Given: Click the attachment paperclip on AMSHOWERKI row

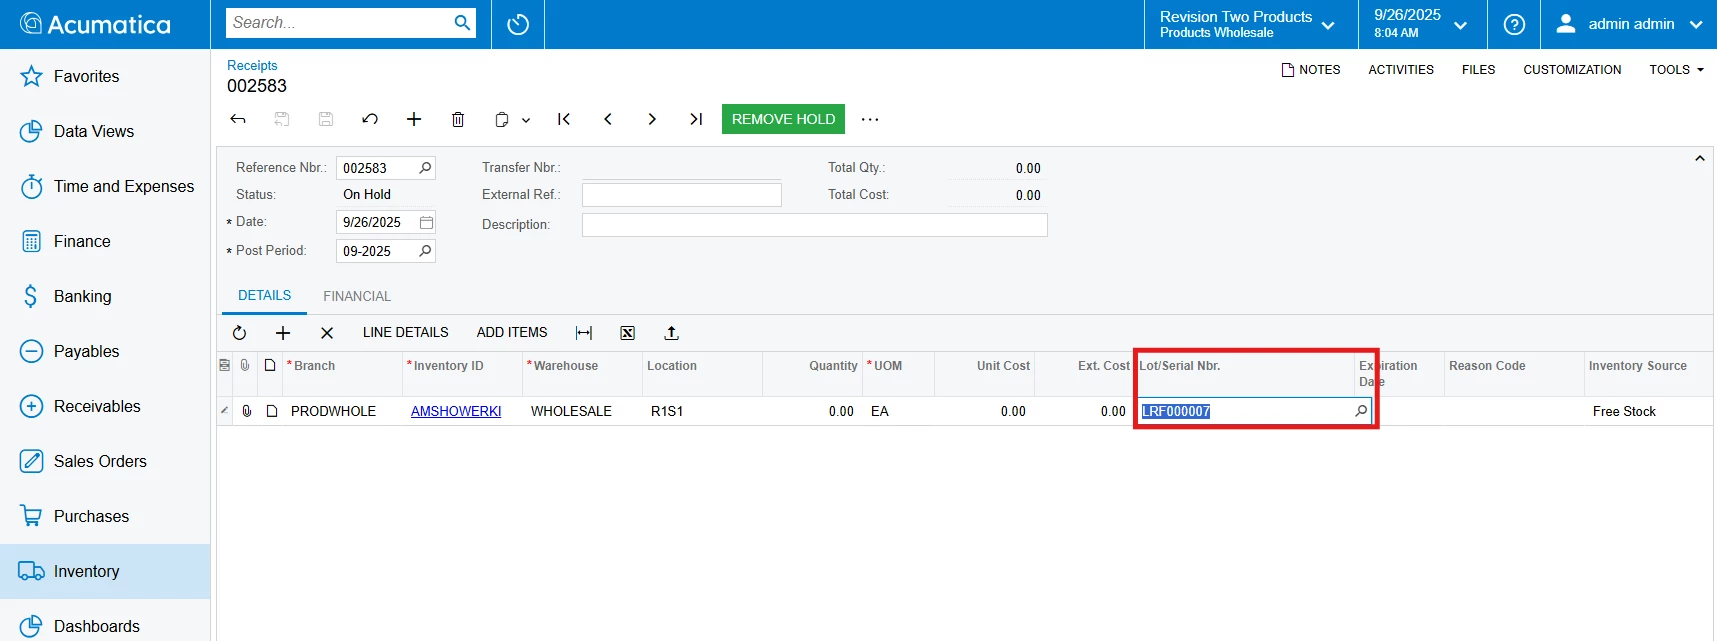Looking at the screenshot, I should 247,411.
